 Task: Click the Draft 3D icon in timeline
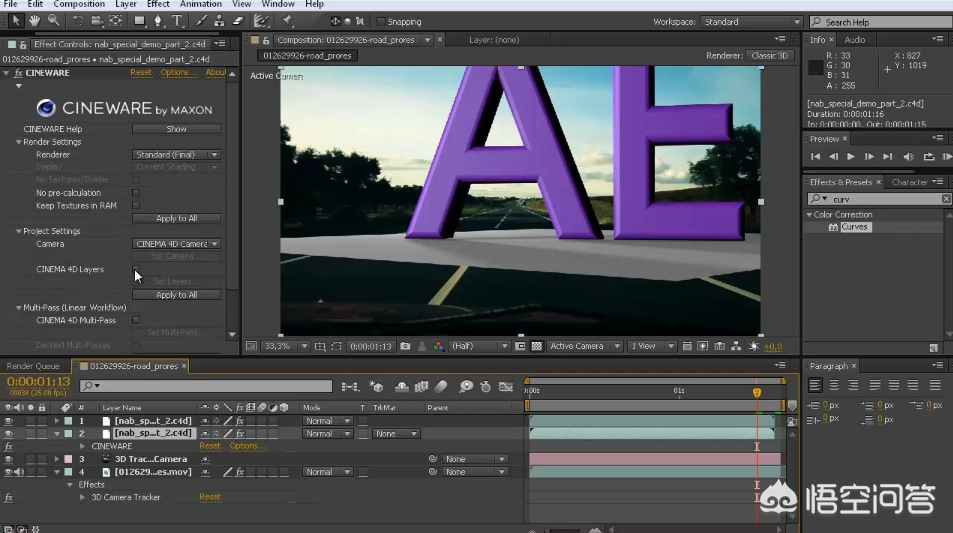coord(376,387)
